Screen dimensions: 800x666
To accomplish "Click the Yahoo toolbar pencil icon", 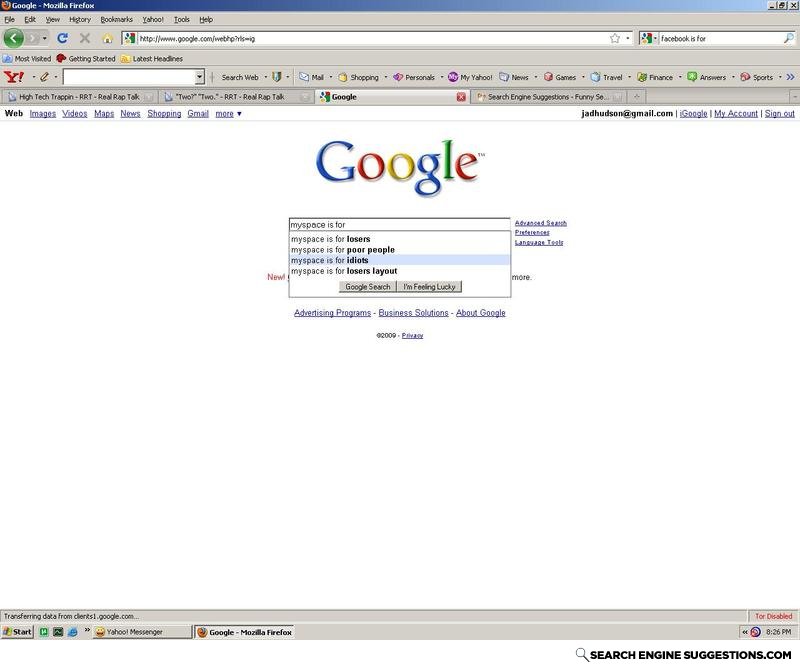I will 44,77.
